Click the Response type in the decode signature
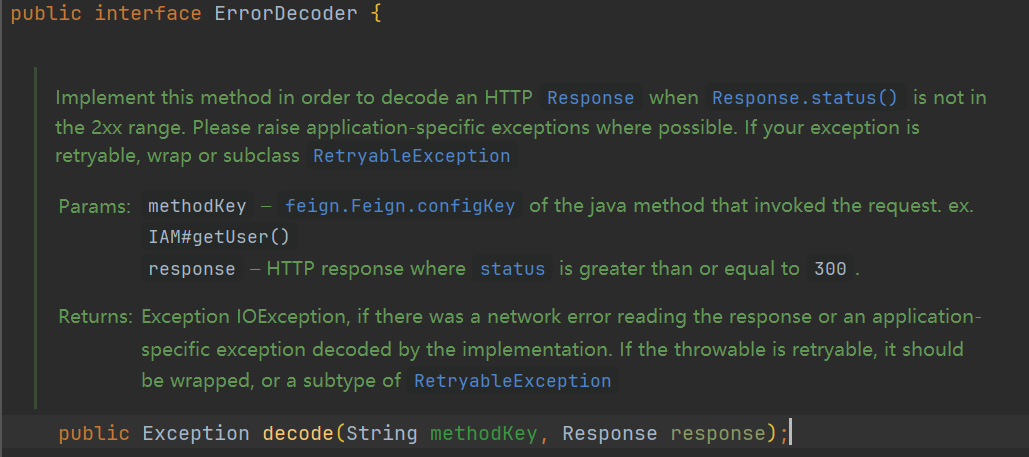Image resolution: width=1029 pixels, height=457 pixels. point(609,433)
